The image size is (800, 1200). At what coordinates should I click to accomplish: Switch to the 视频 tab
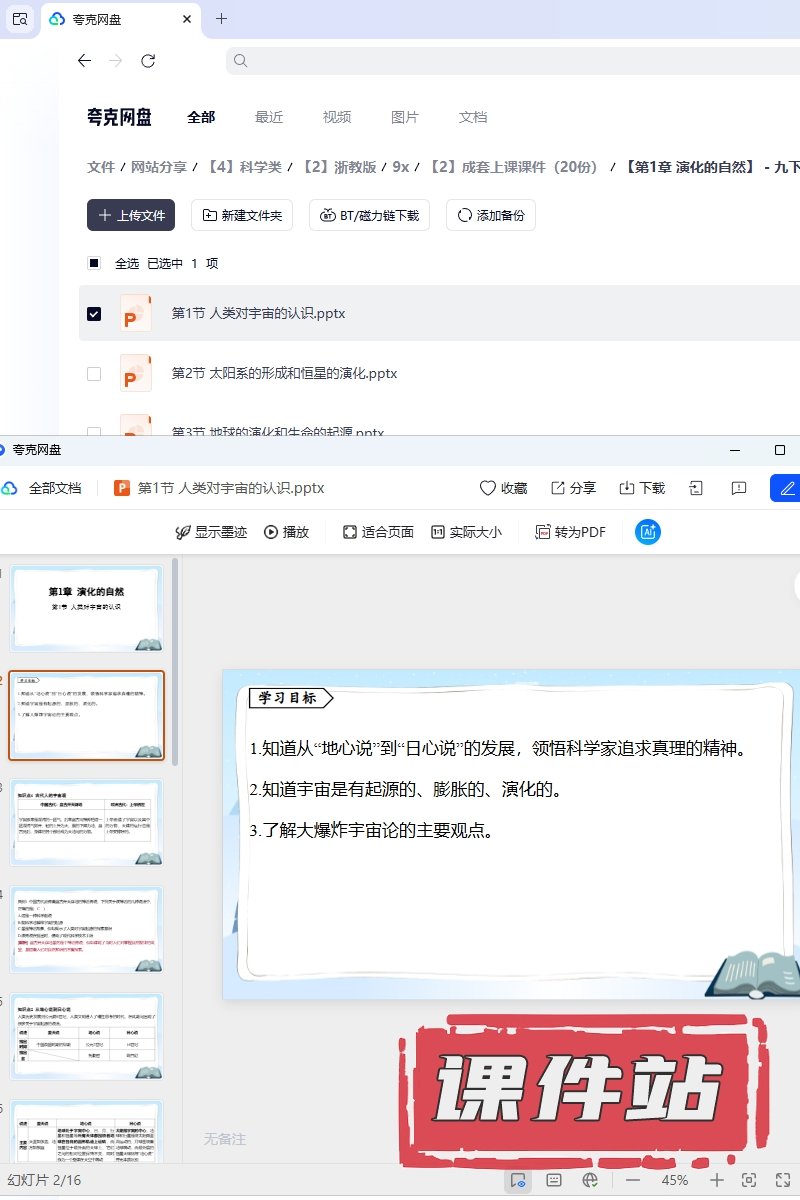(x=337, y=117)
